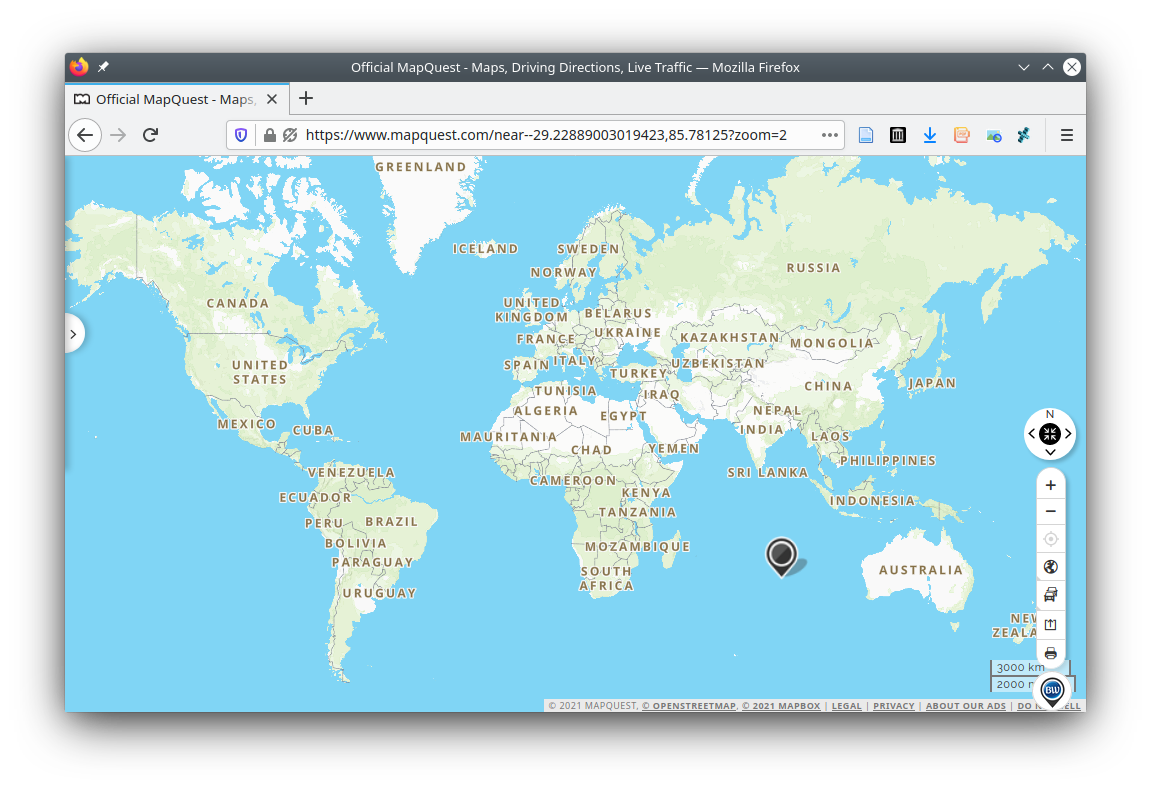Image resolution: width=1151 pixels, height=789 pixels.
Task: Open the 2021 Mapbox attribution link
Action: tap(781, 706)
